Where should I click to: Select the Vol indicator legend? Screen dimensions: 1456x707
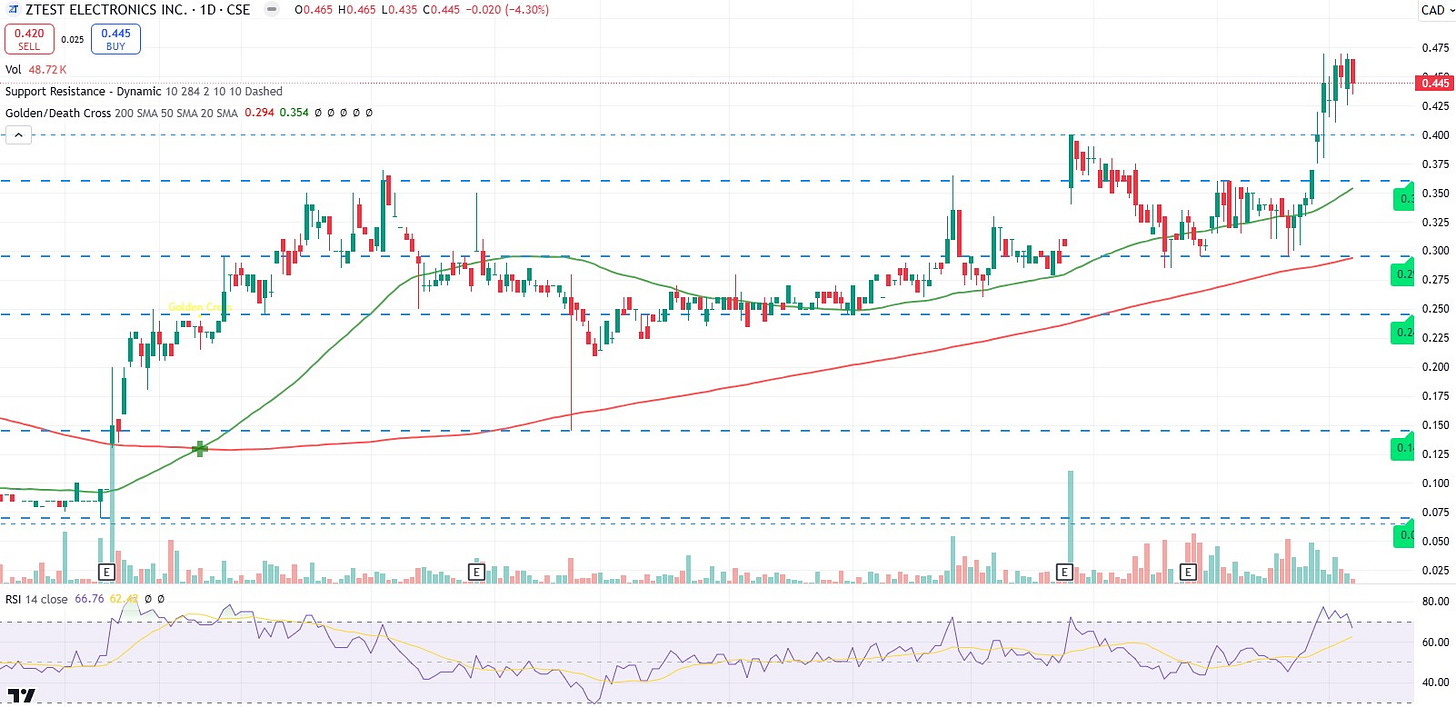[14, 70]
